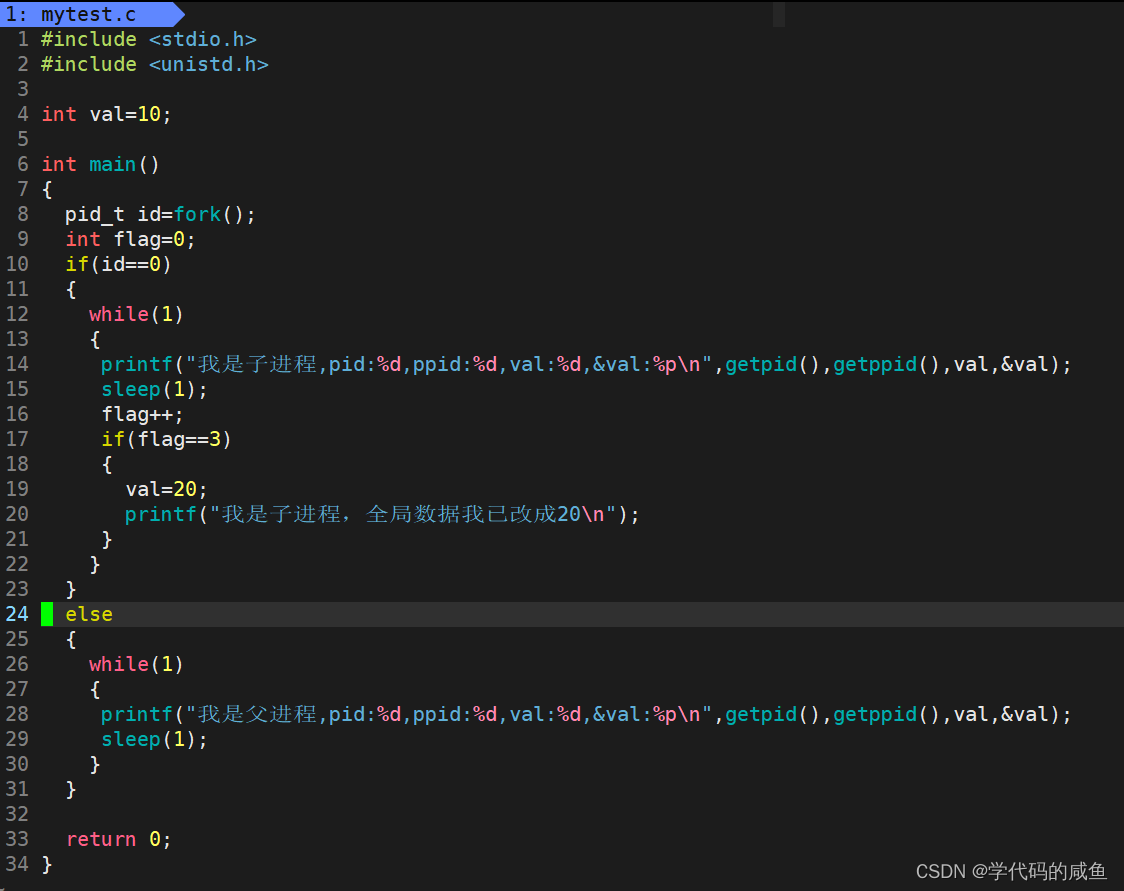Click getpid() call on line 28
The image size is (1124, 891).
(772, 715)
